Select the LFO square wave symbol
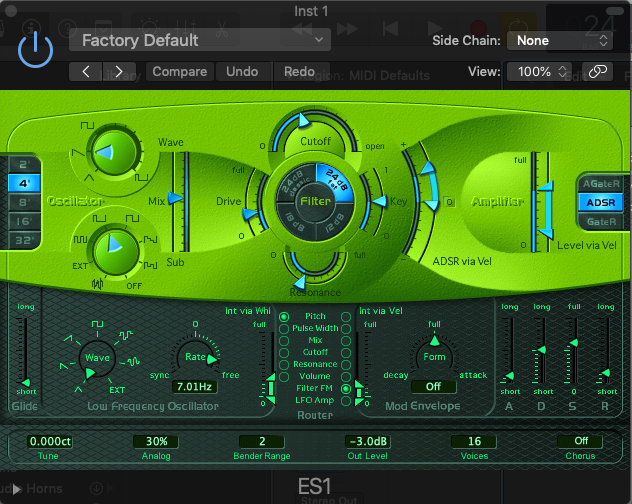The width and height of the screenshot is (632, 504). pos(97,324)
